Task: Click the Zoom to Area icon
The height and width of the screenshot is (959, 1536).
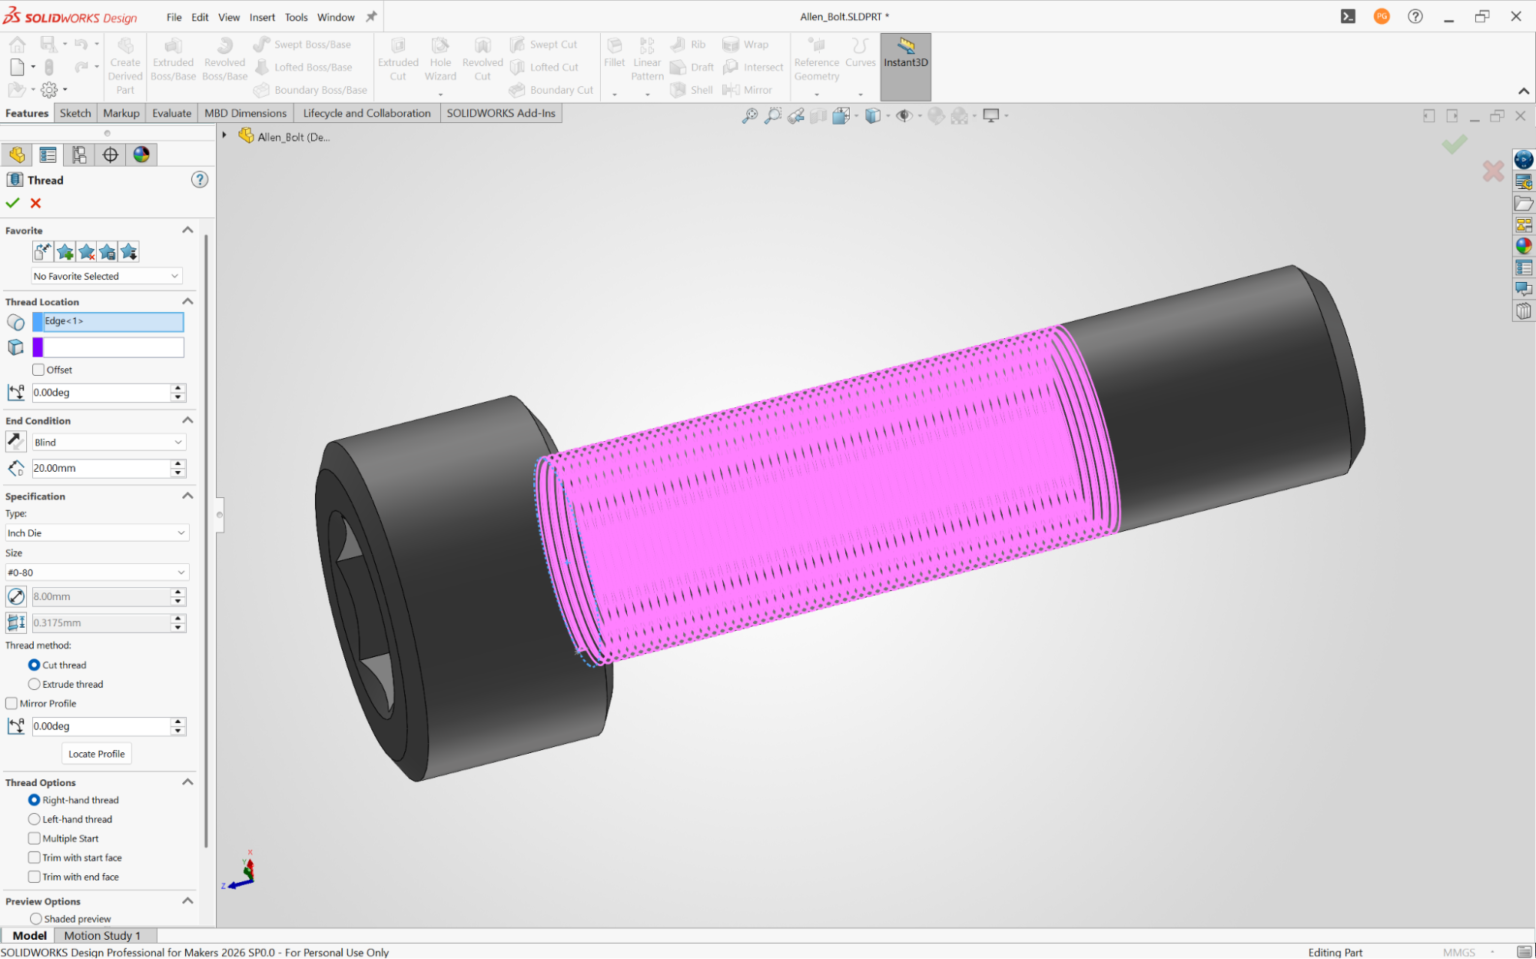Action: (x=773, y=116)
